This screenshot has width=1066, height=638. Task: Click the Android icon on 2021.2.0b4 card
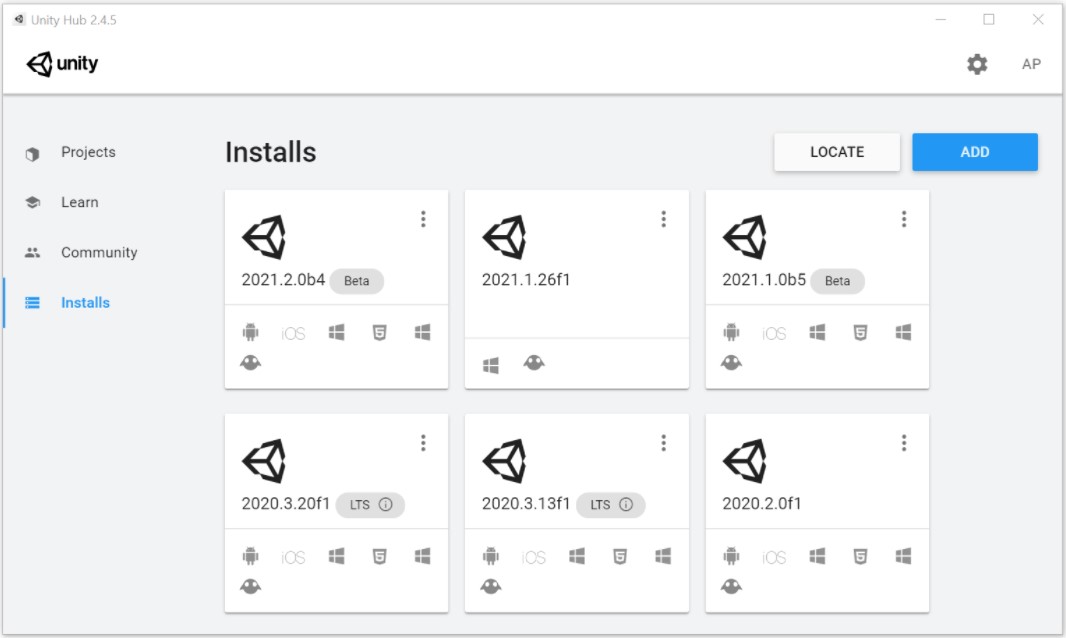[250, 333]
